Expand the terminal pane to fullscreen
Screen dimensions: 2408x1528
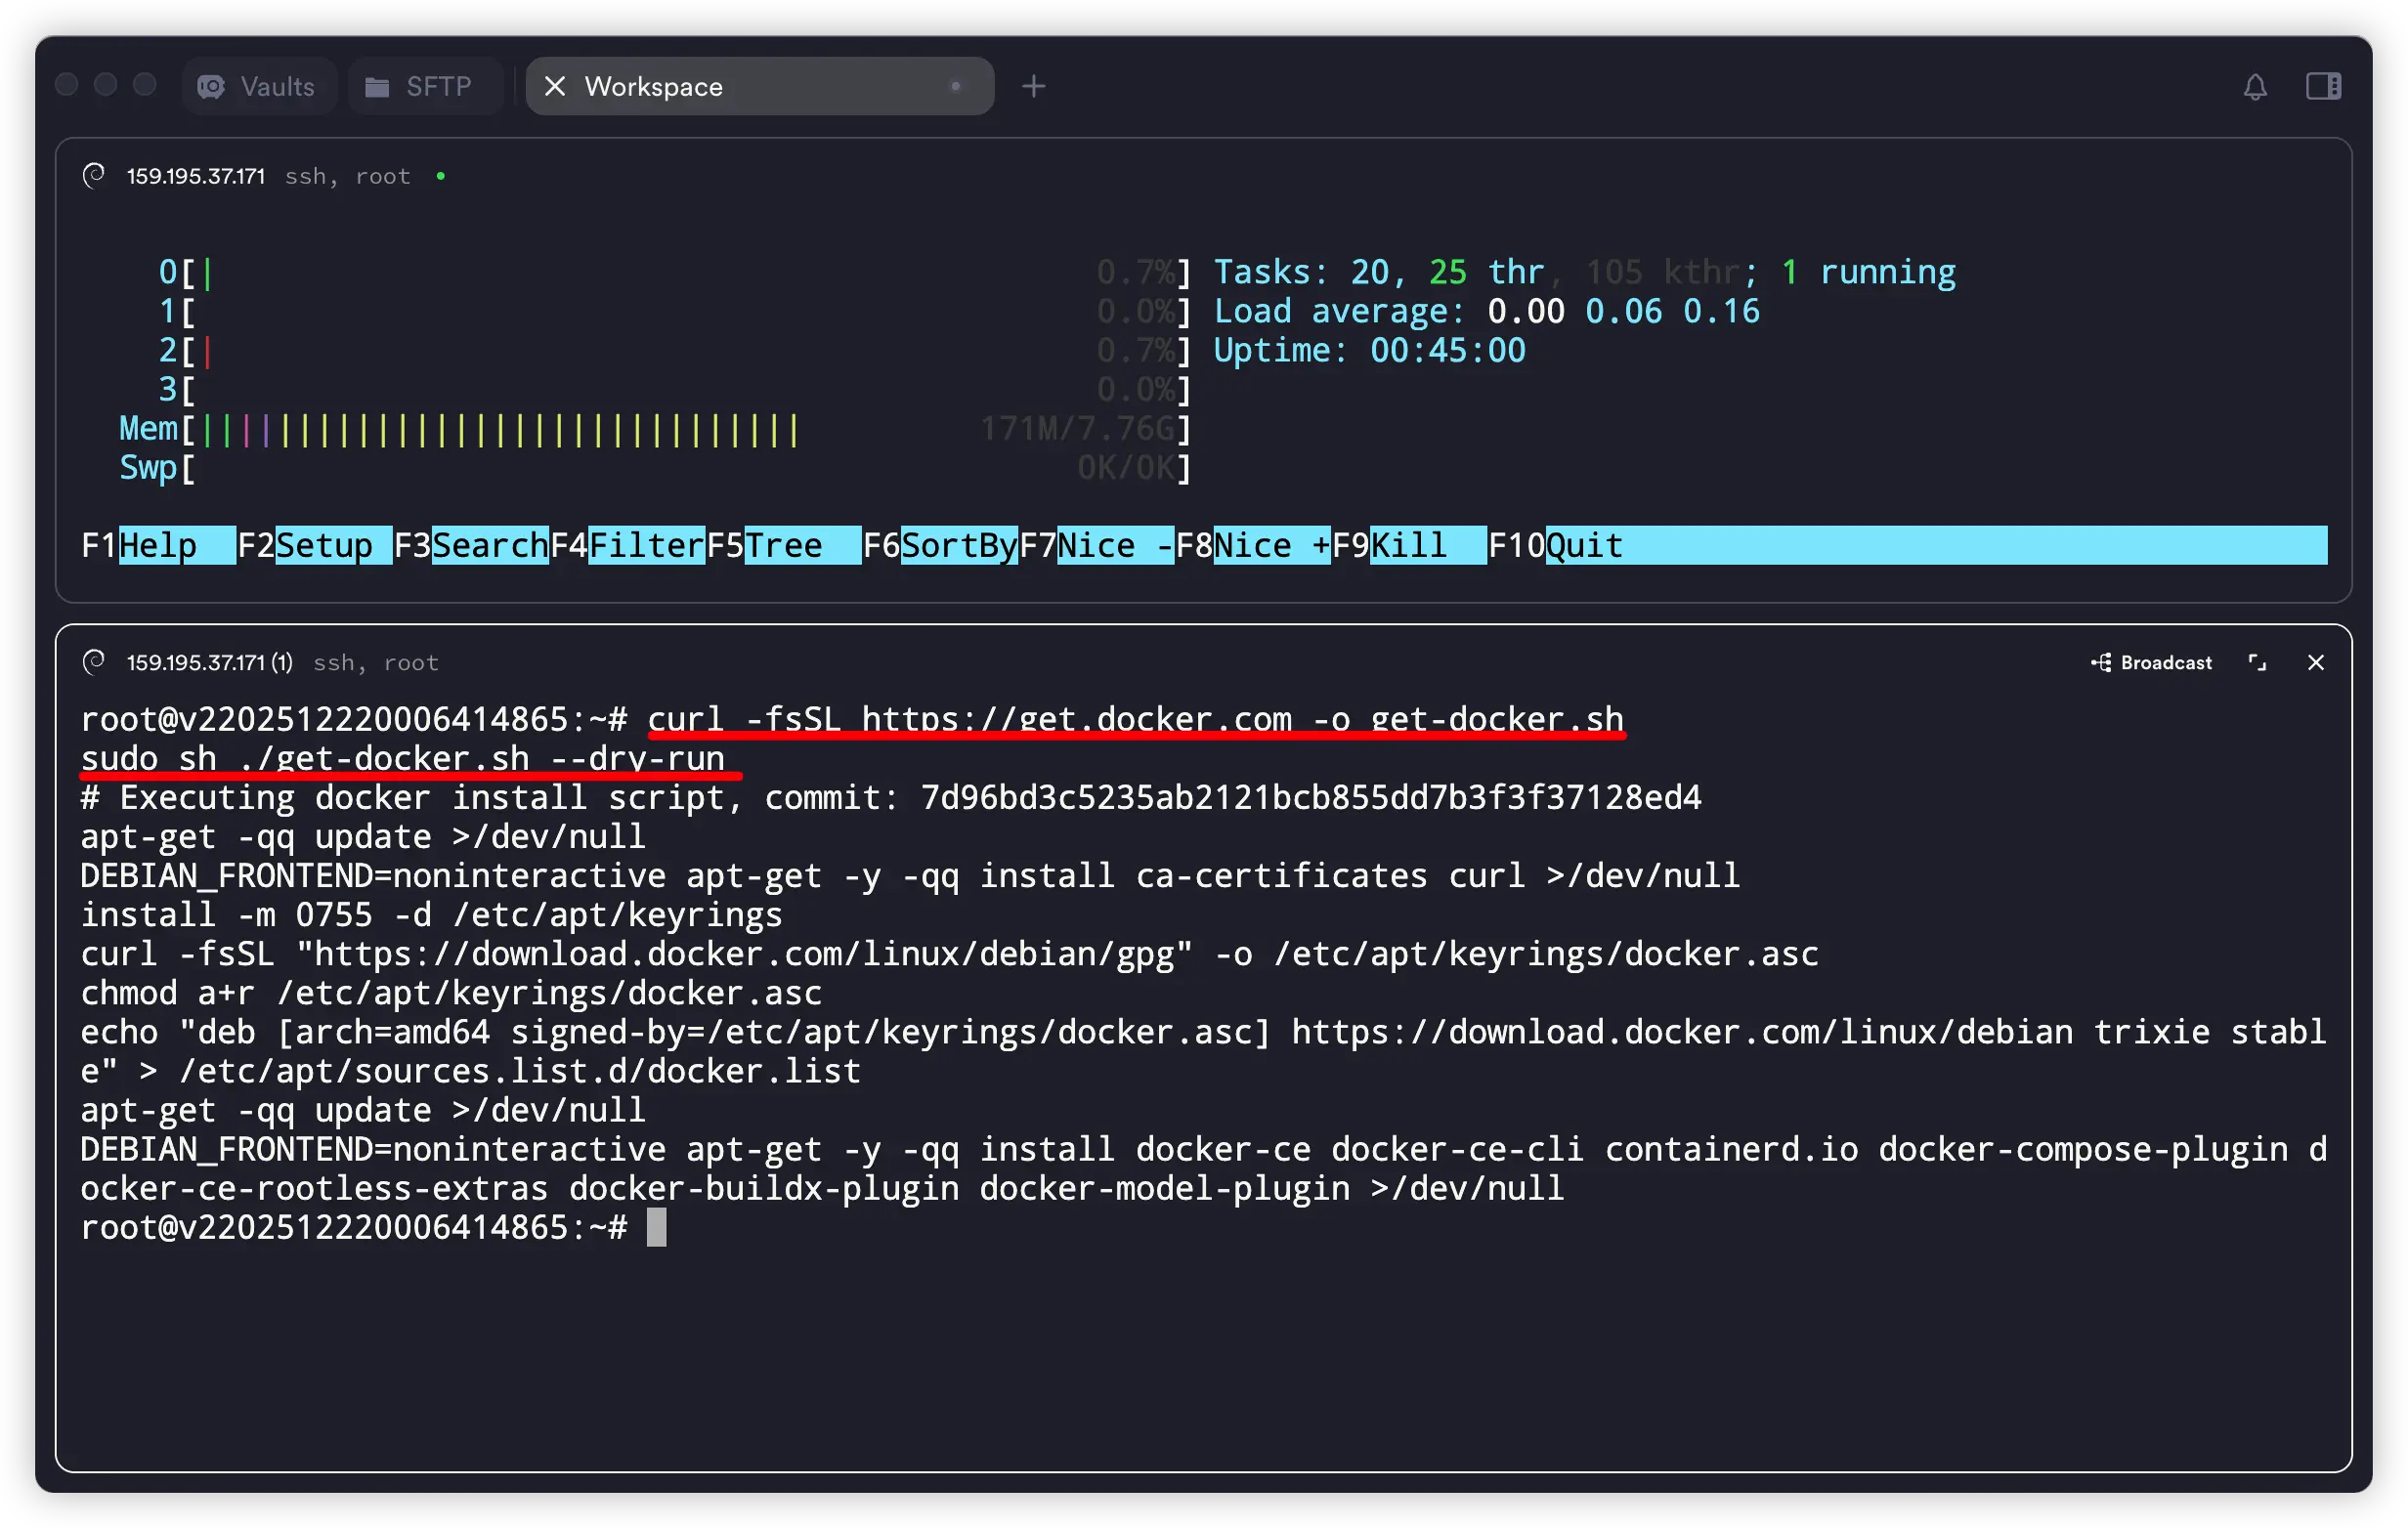tap(2257, 662)
